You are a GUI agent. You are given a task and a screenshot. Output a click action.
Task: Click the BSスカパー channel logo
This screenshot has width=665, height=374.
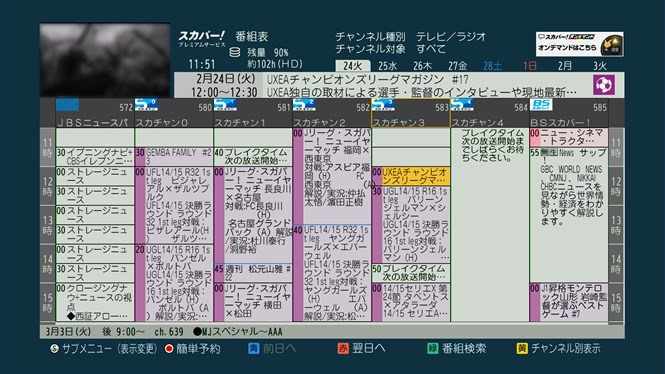(541, 105)
